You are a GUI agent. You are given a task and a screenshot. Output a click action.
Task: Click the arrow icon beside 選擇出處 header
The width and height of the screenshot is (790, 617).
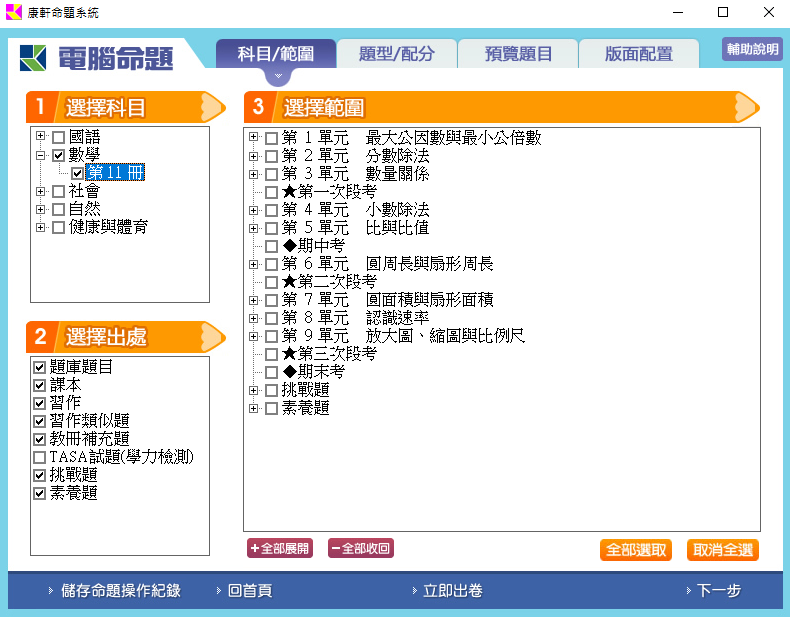click(x=212, y=336)
